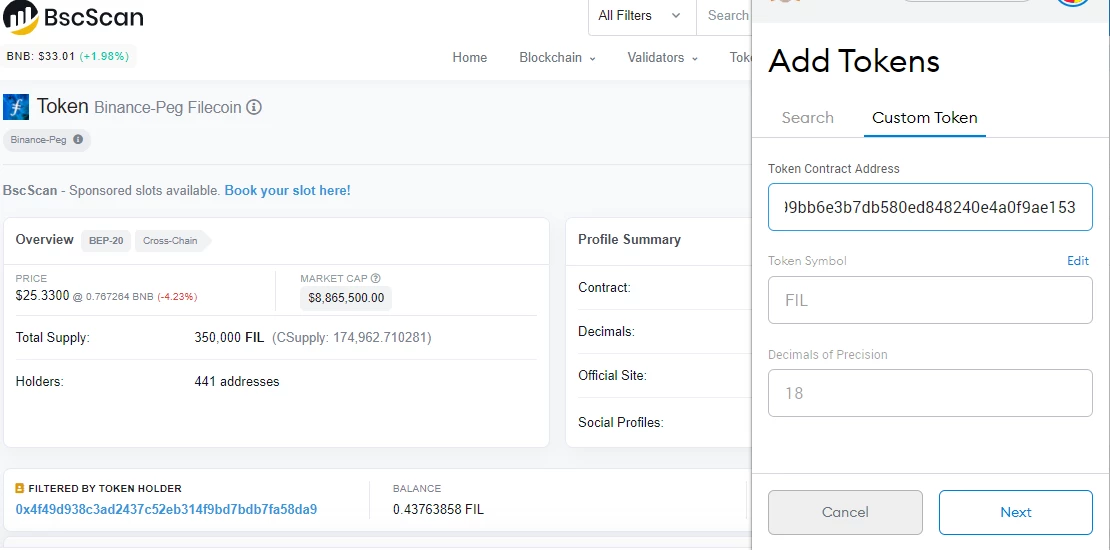The width and height of the screenshot is (1110, 550).
Task: Click the Decimals of Precision field
Action: pyautogui.click(x=930, y=393)
